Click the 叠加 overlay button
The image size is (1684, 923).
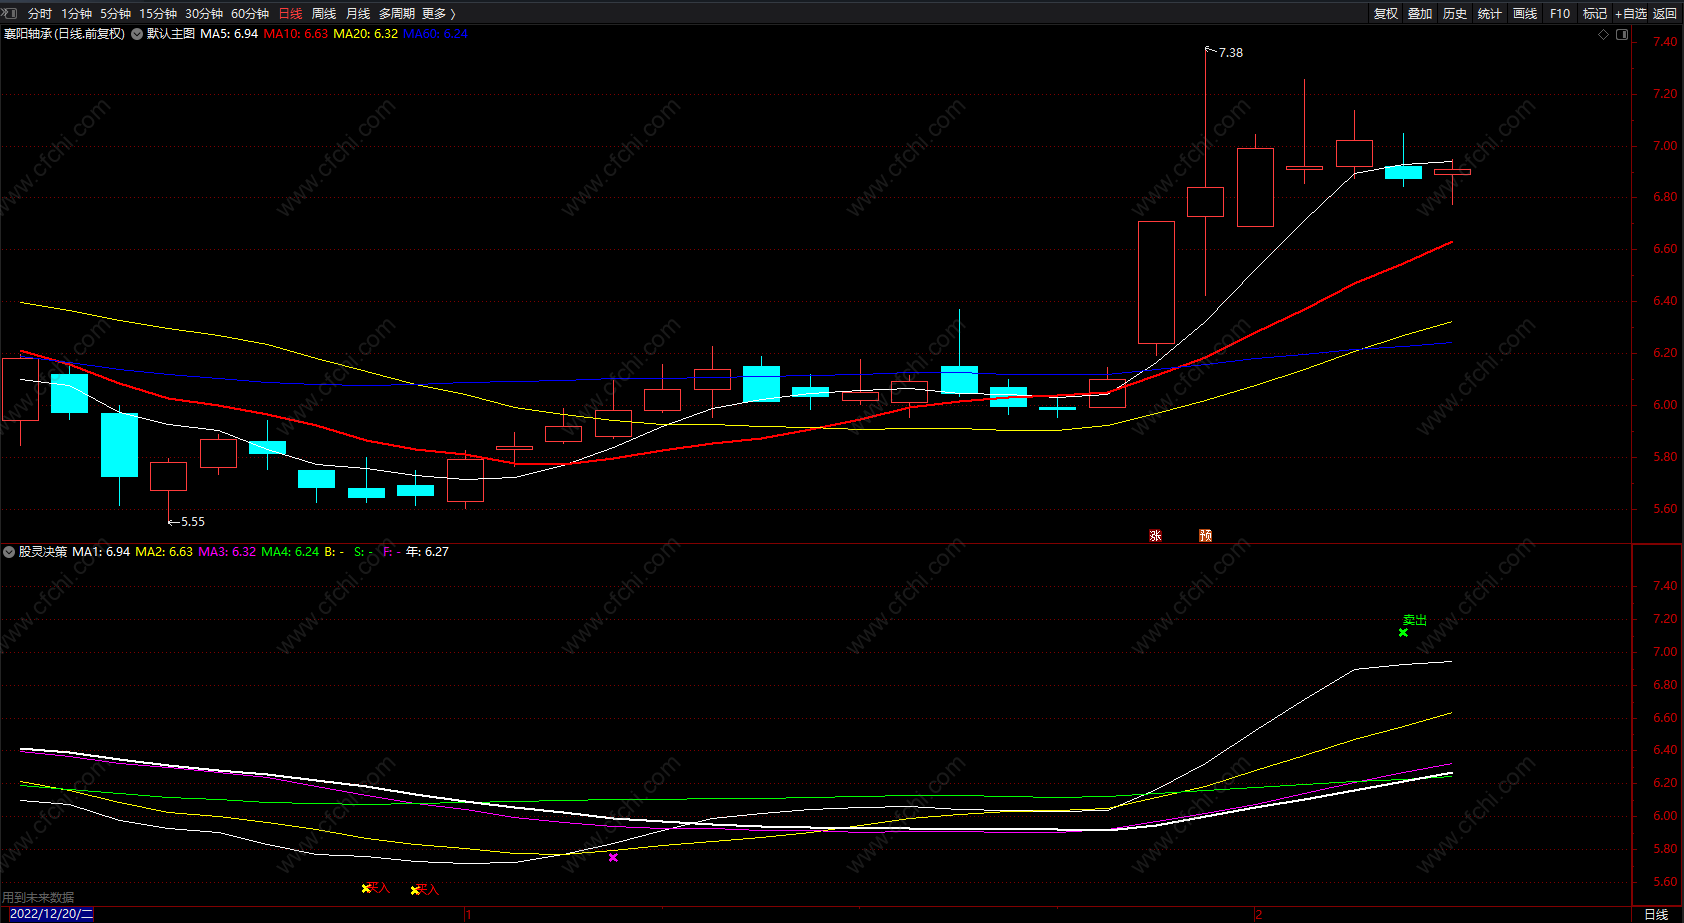tap(1420, 14)
